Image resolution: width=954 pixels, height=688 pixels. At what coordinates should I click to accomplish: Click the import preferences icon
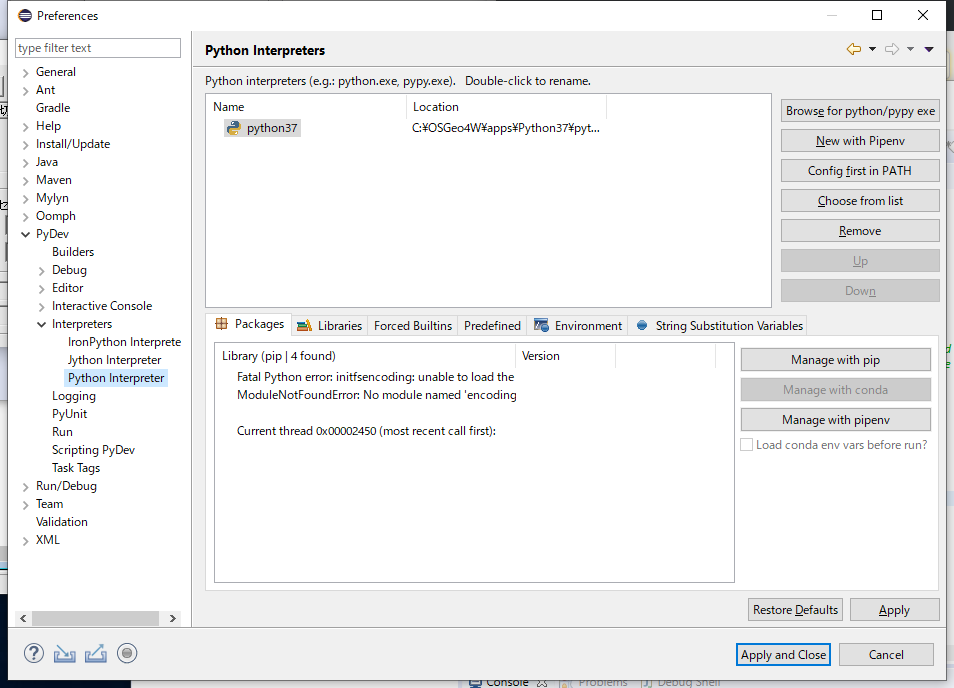coord(64,654)
